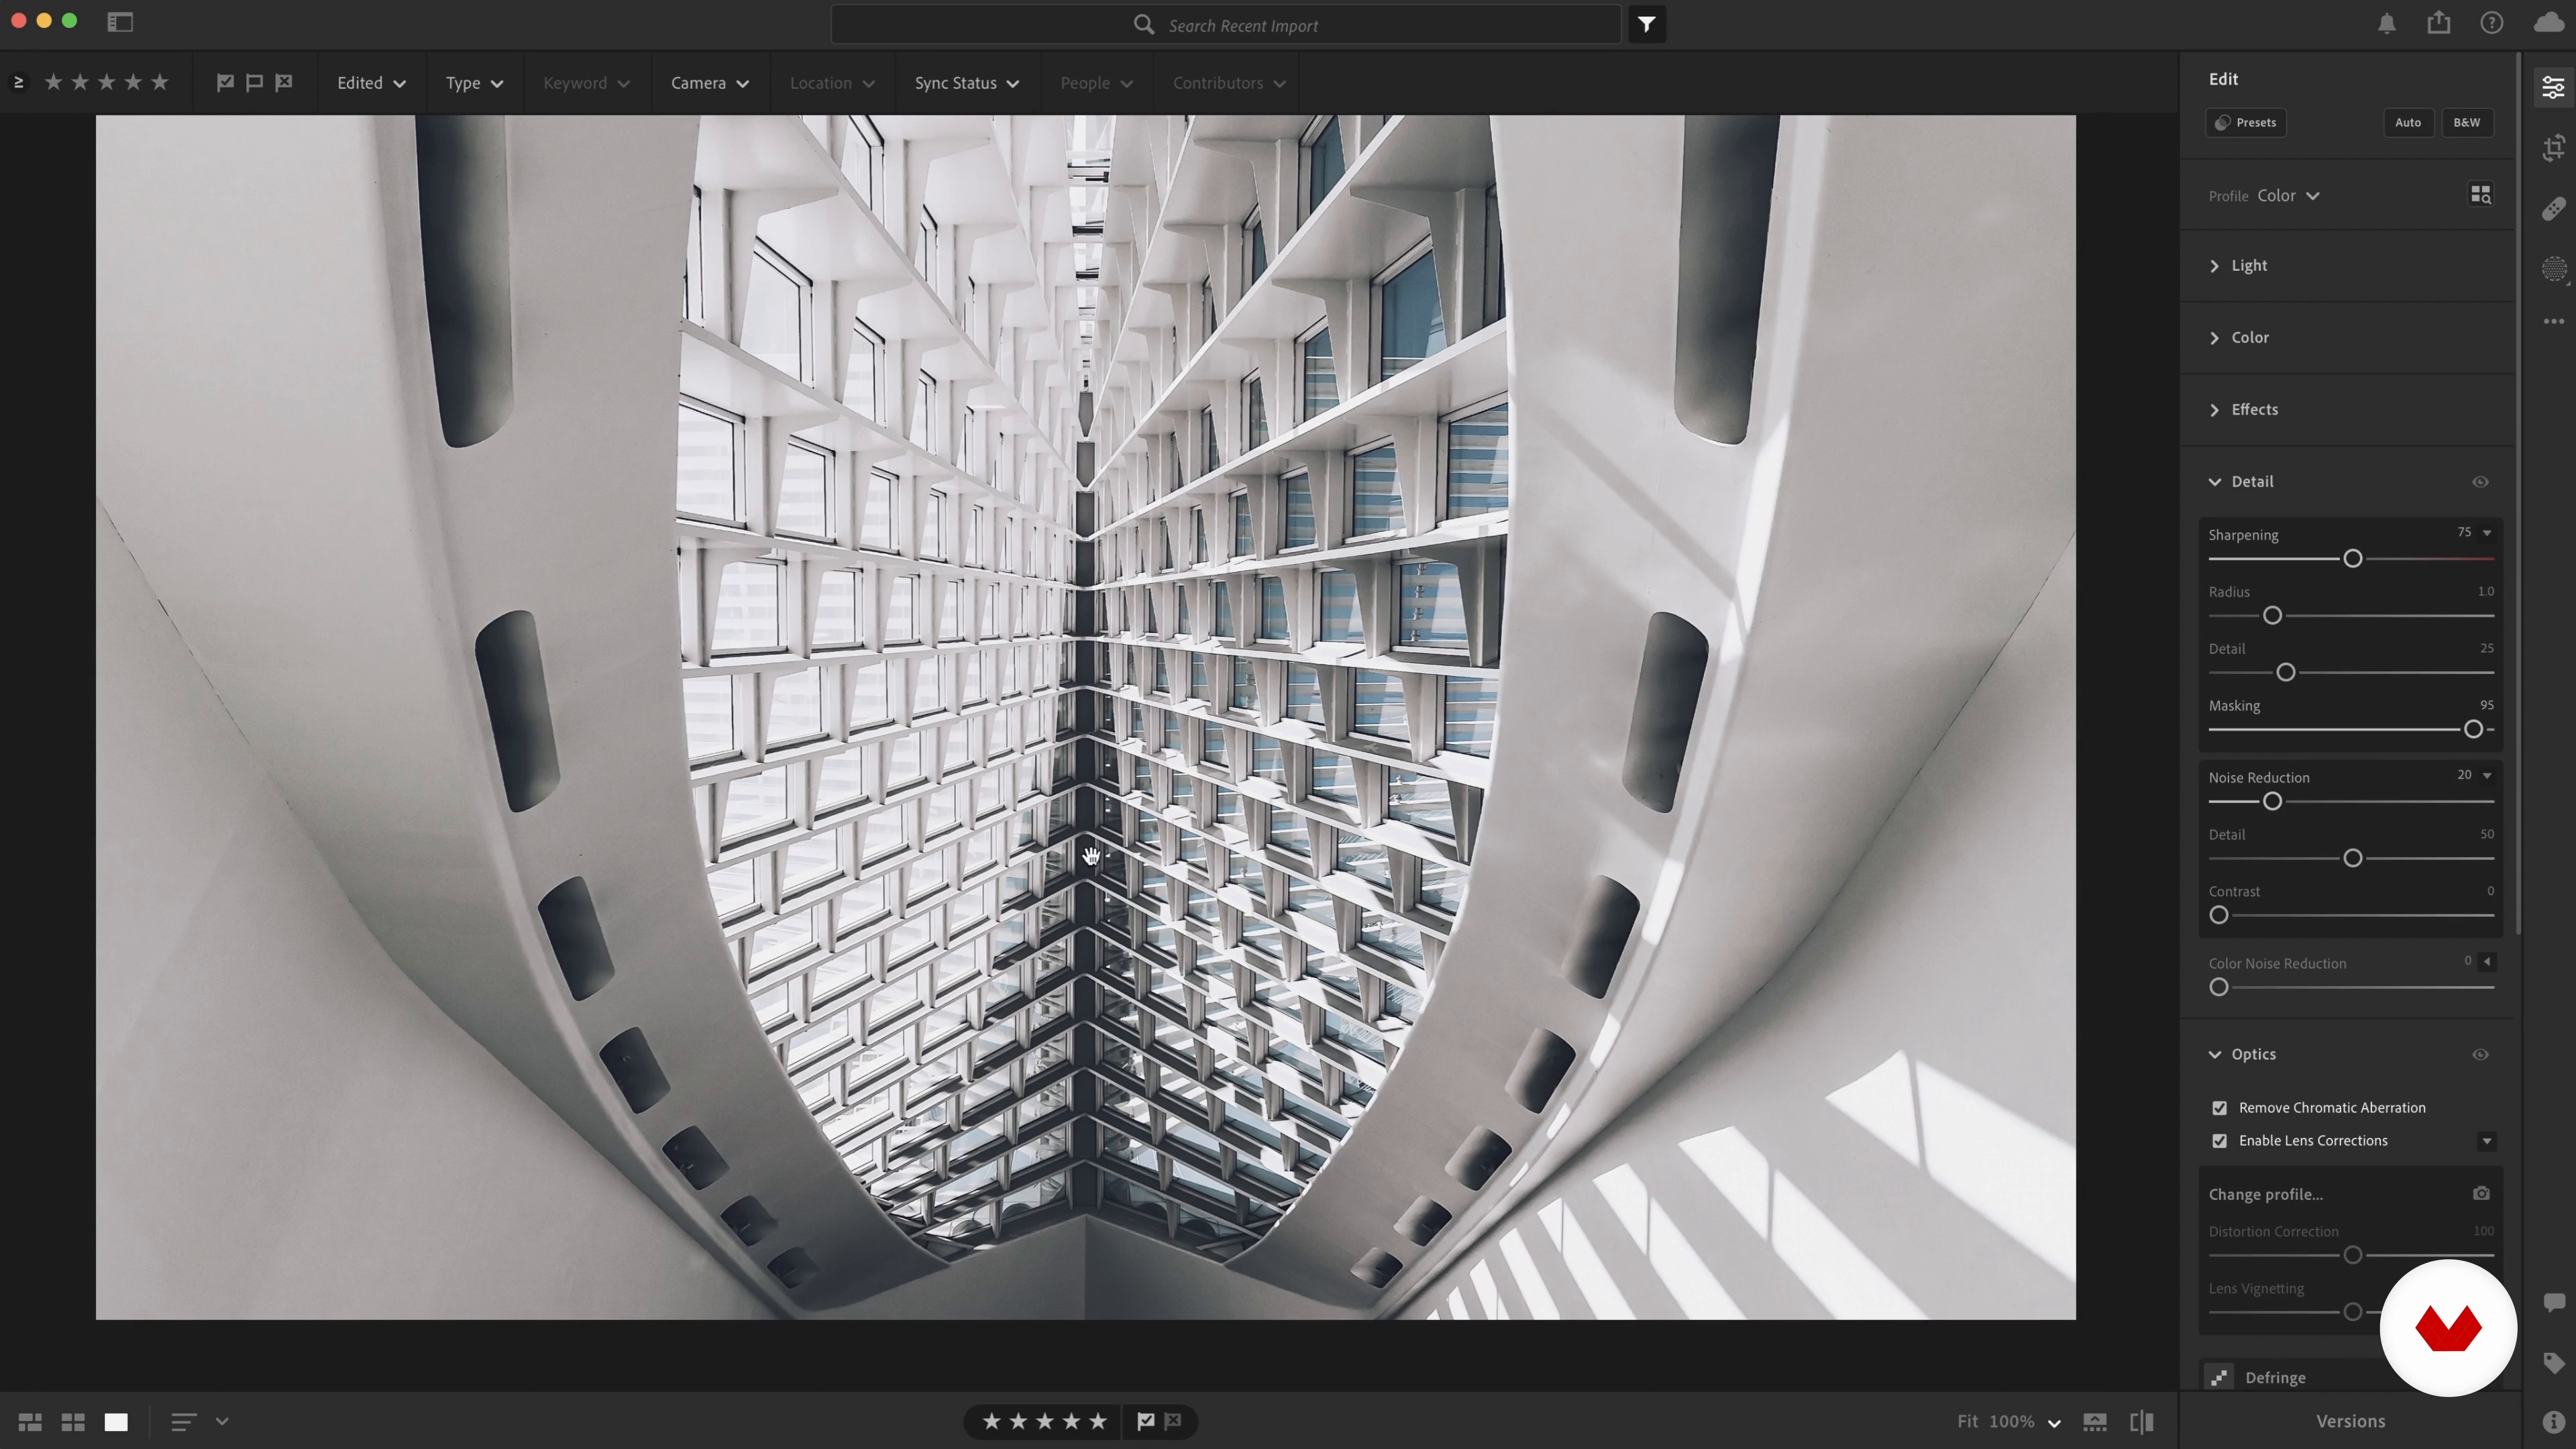
Task: Open the Keywords tag icon
Action: pyautogui.click(x=2554, y=1362)
